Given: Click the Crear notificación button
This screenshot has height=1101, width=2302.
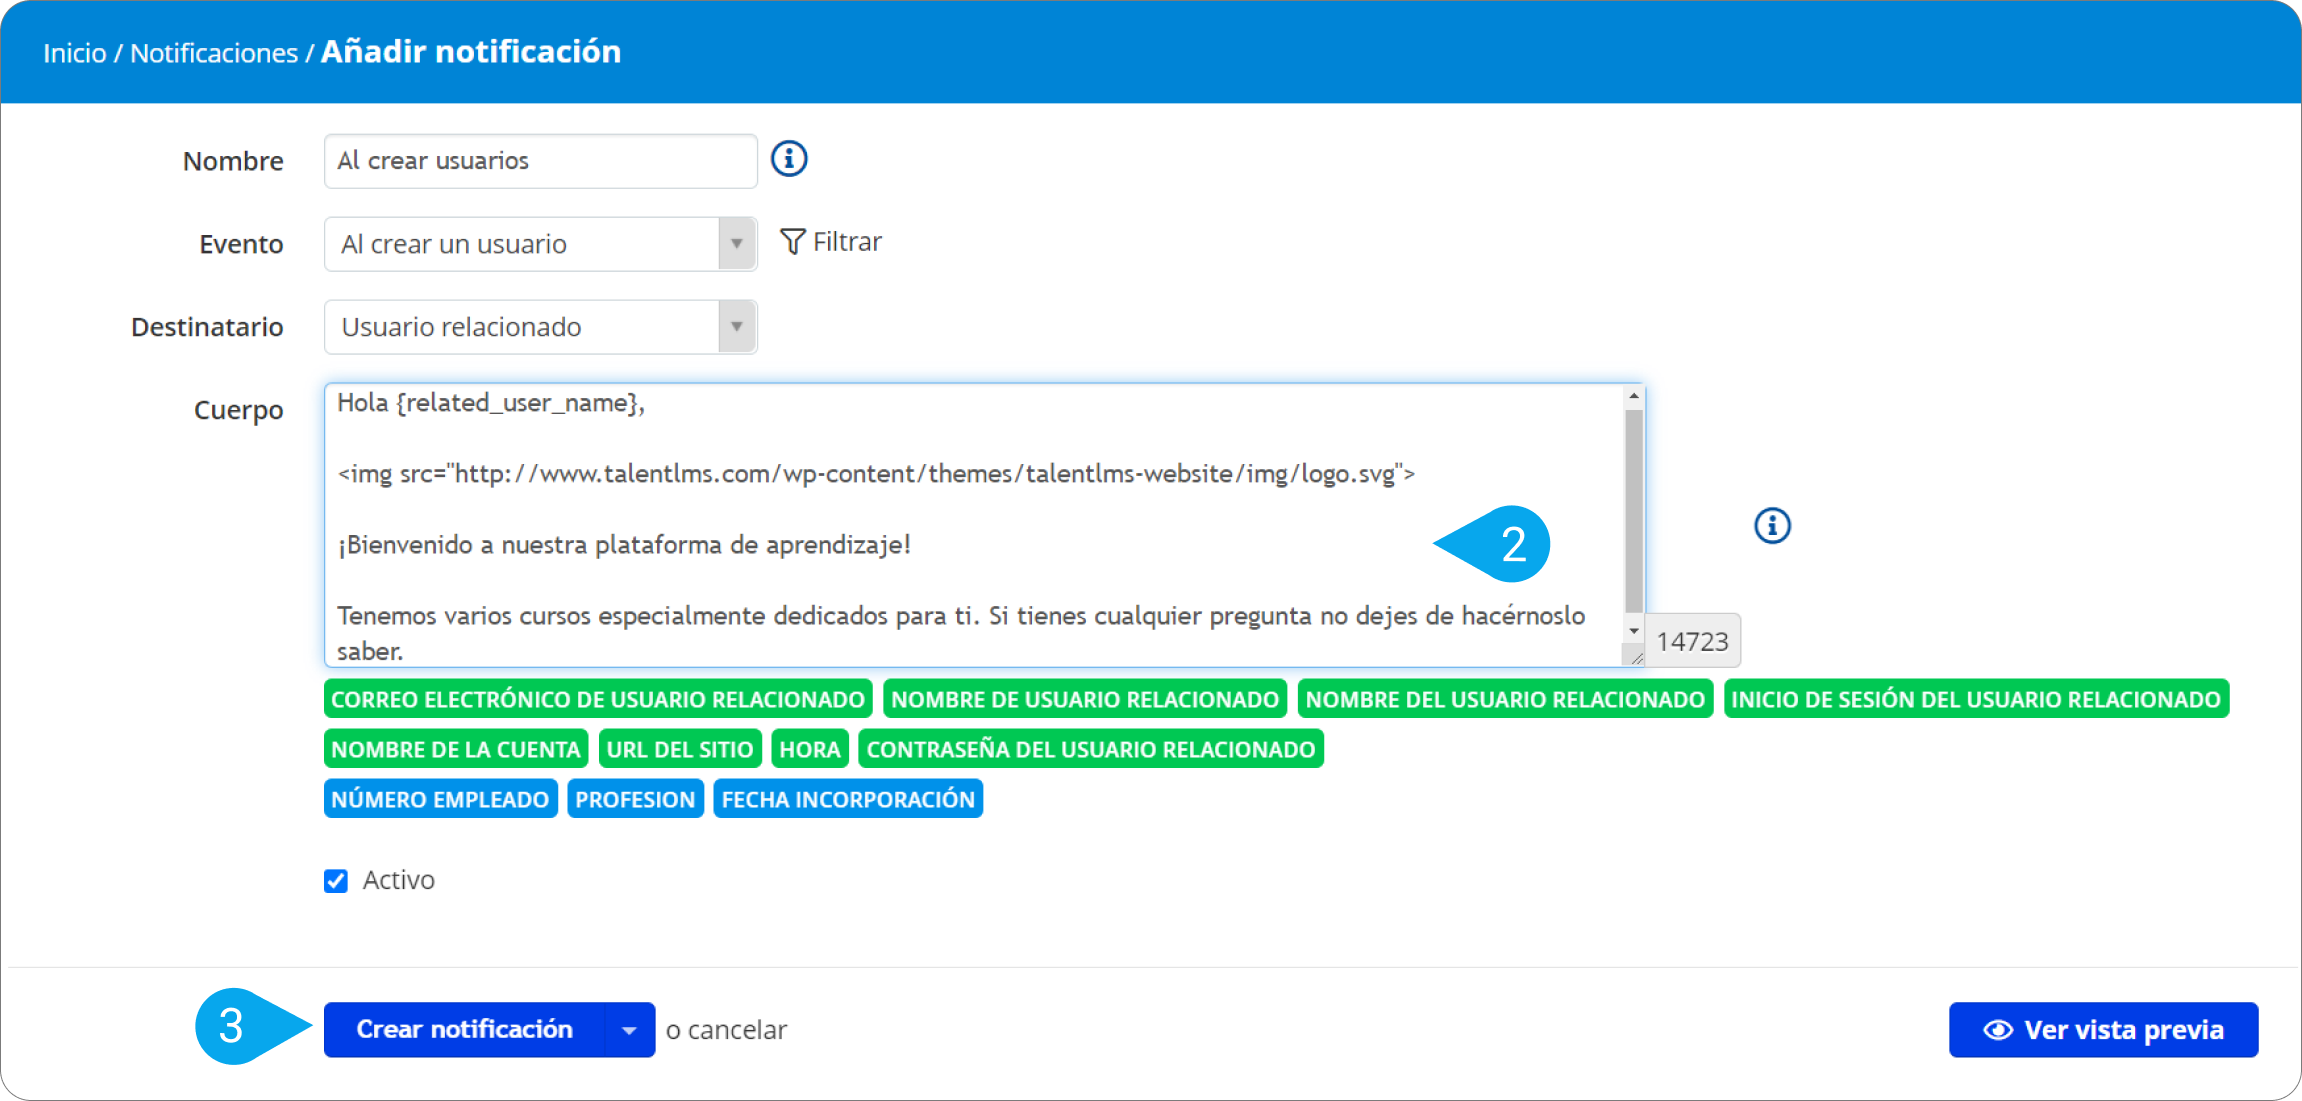Looking at the screenshot, I should point(464,1030).
